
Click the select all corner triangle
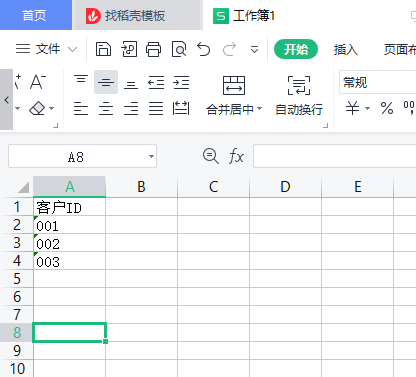pos(23,187)
